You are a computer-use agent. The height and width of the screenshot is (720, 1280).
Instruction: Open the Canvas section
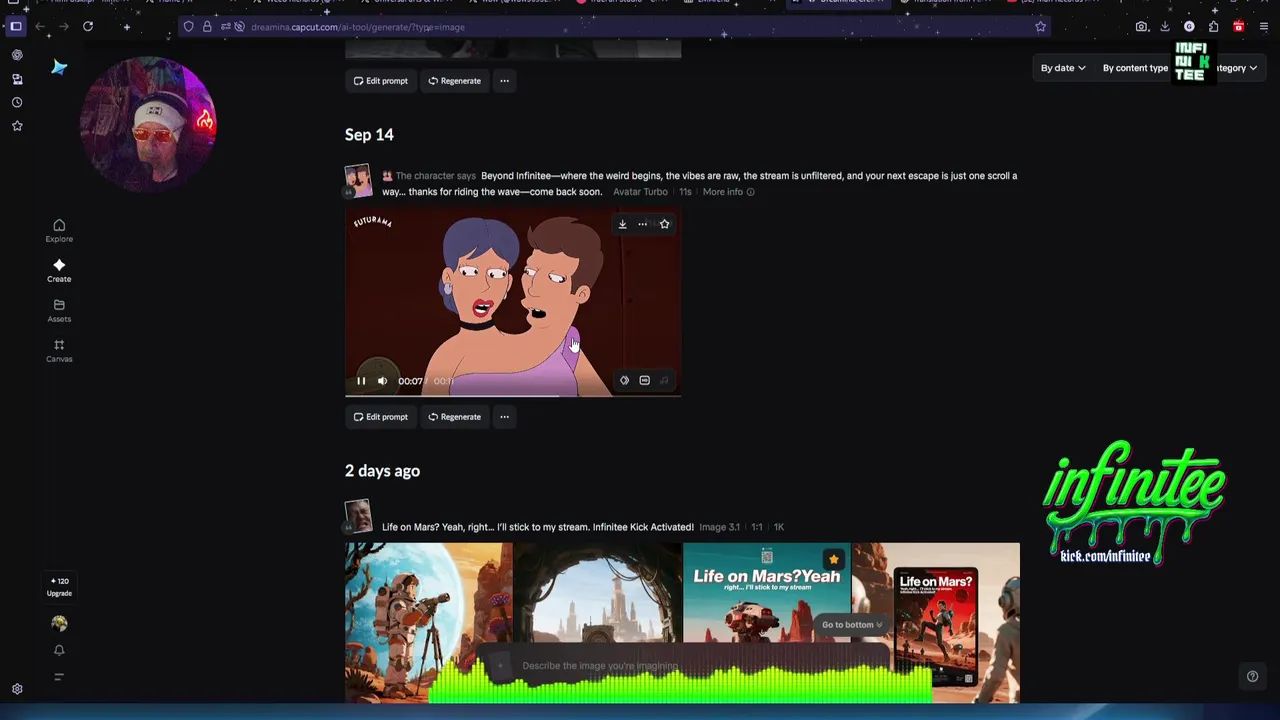point(59,350)
